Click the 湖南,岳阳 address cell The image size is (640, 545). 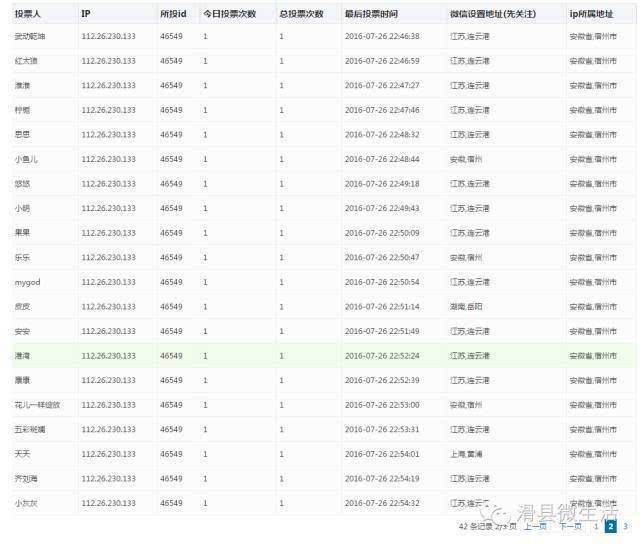466,307
